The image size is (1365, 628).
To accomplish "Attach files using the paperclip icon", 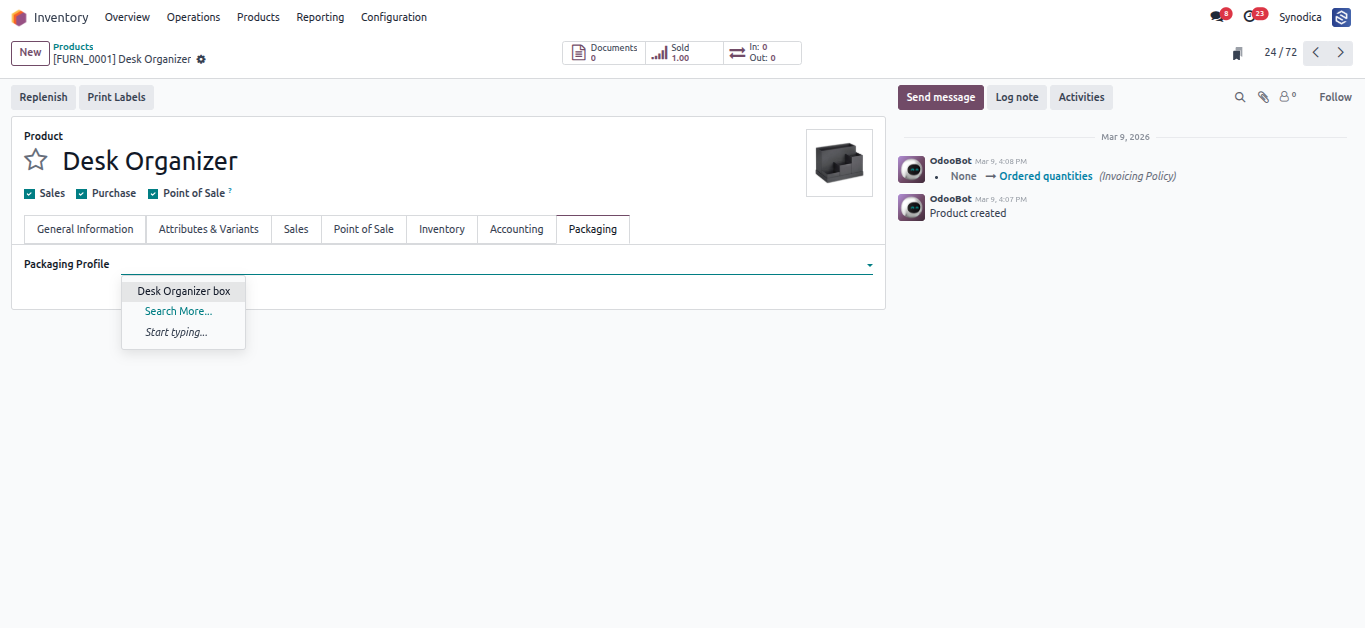I will tap(1263, 97).
